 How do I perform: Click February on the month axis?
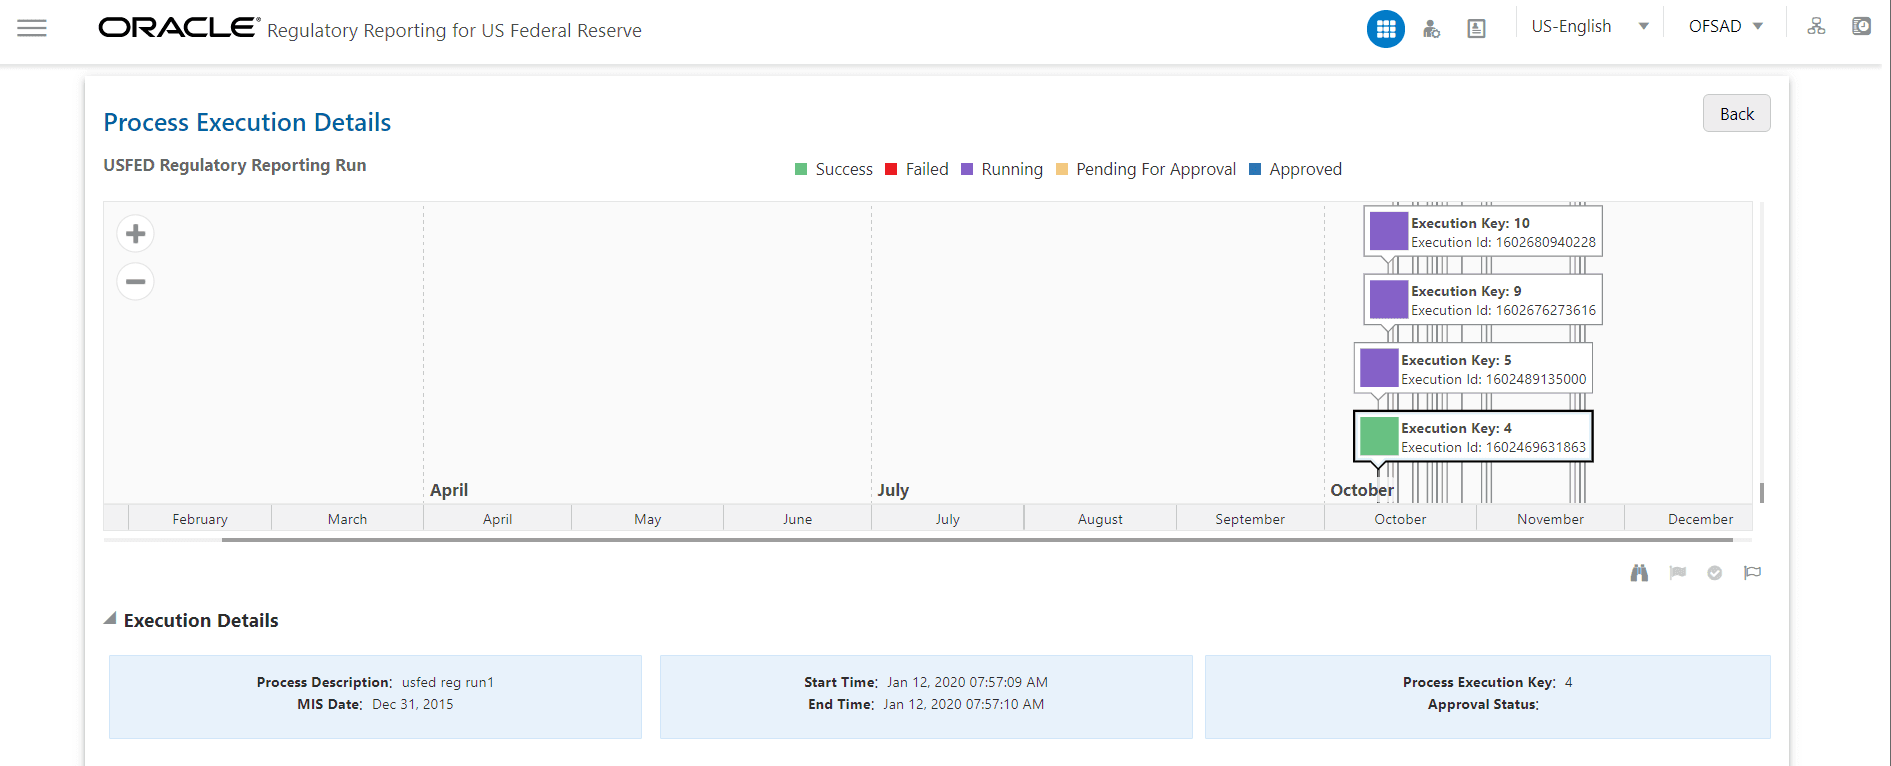click(x=200, y=519)
